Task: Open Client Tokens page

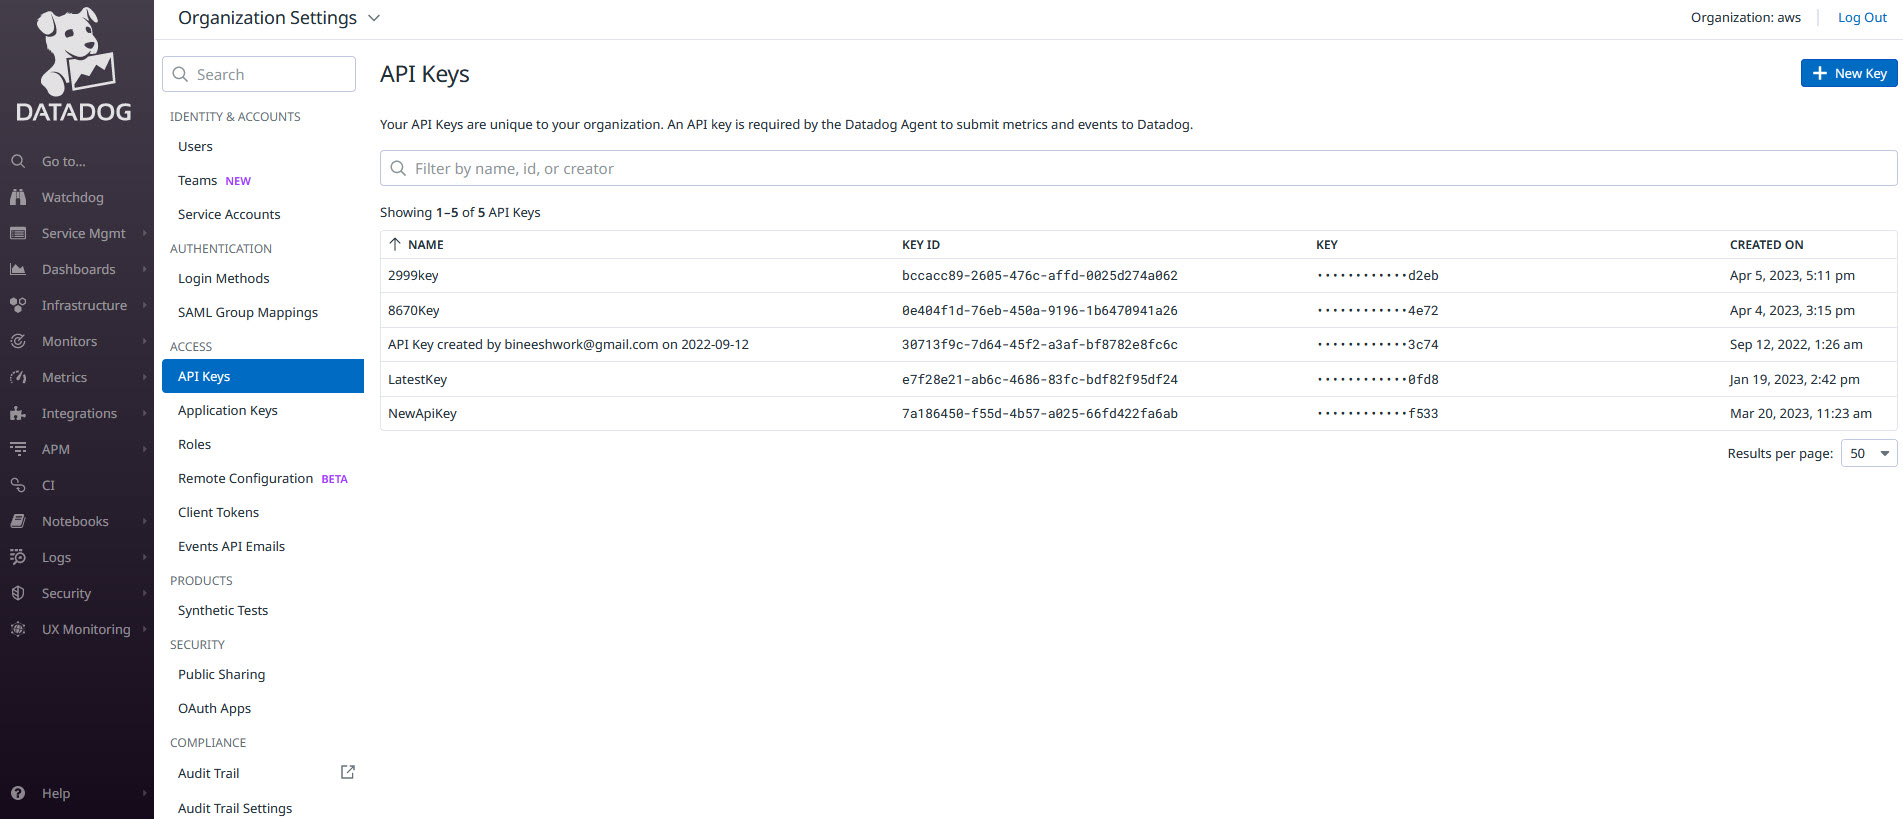Action: pos(218,512)
